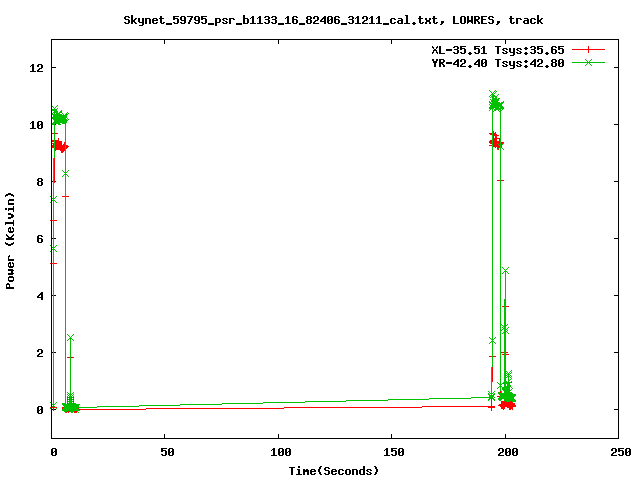This screenshot has height=480, width=640.
Task: Click the Time(Seconds) x-axis label
Action: tap(333, 471)
